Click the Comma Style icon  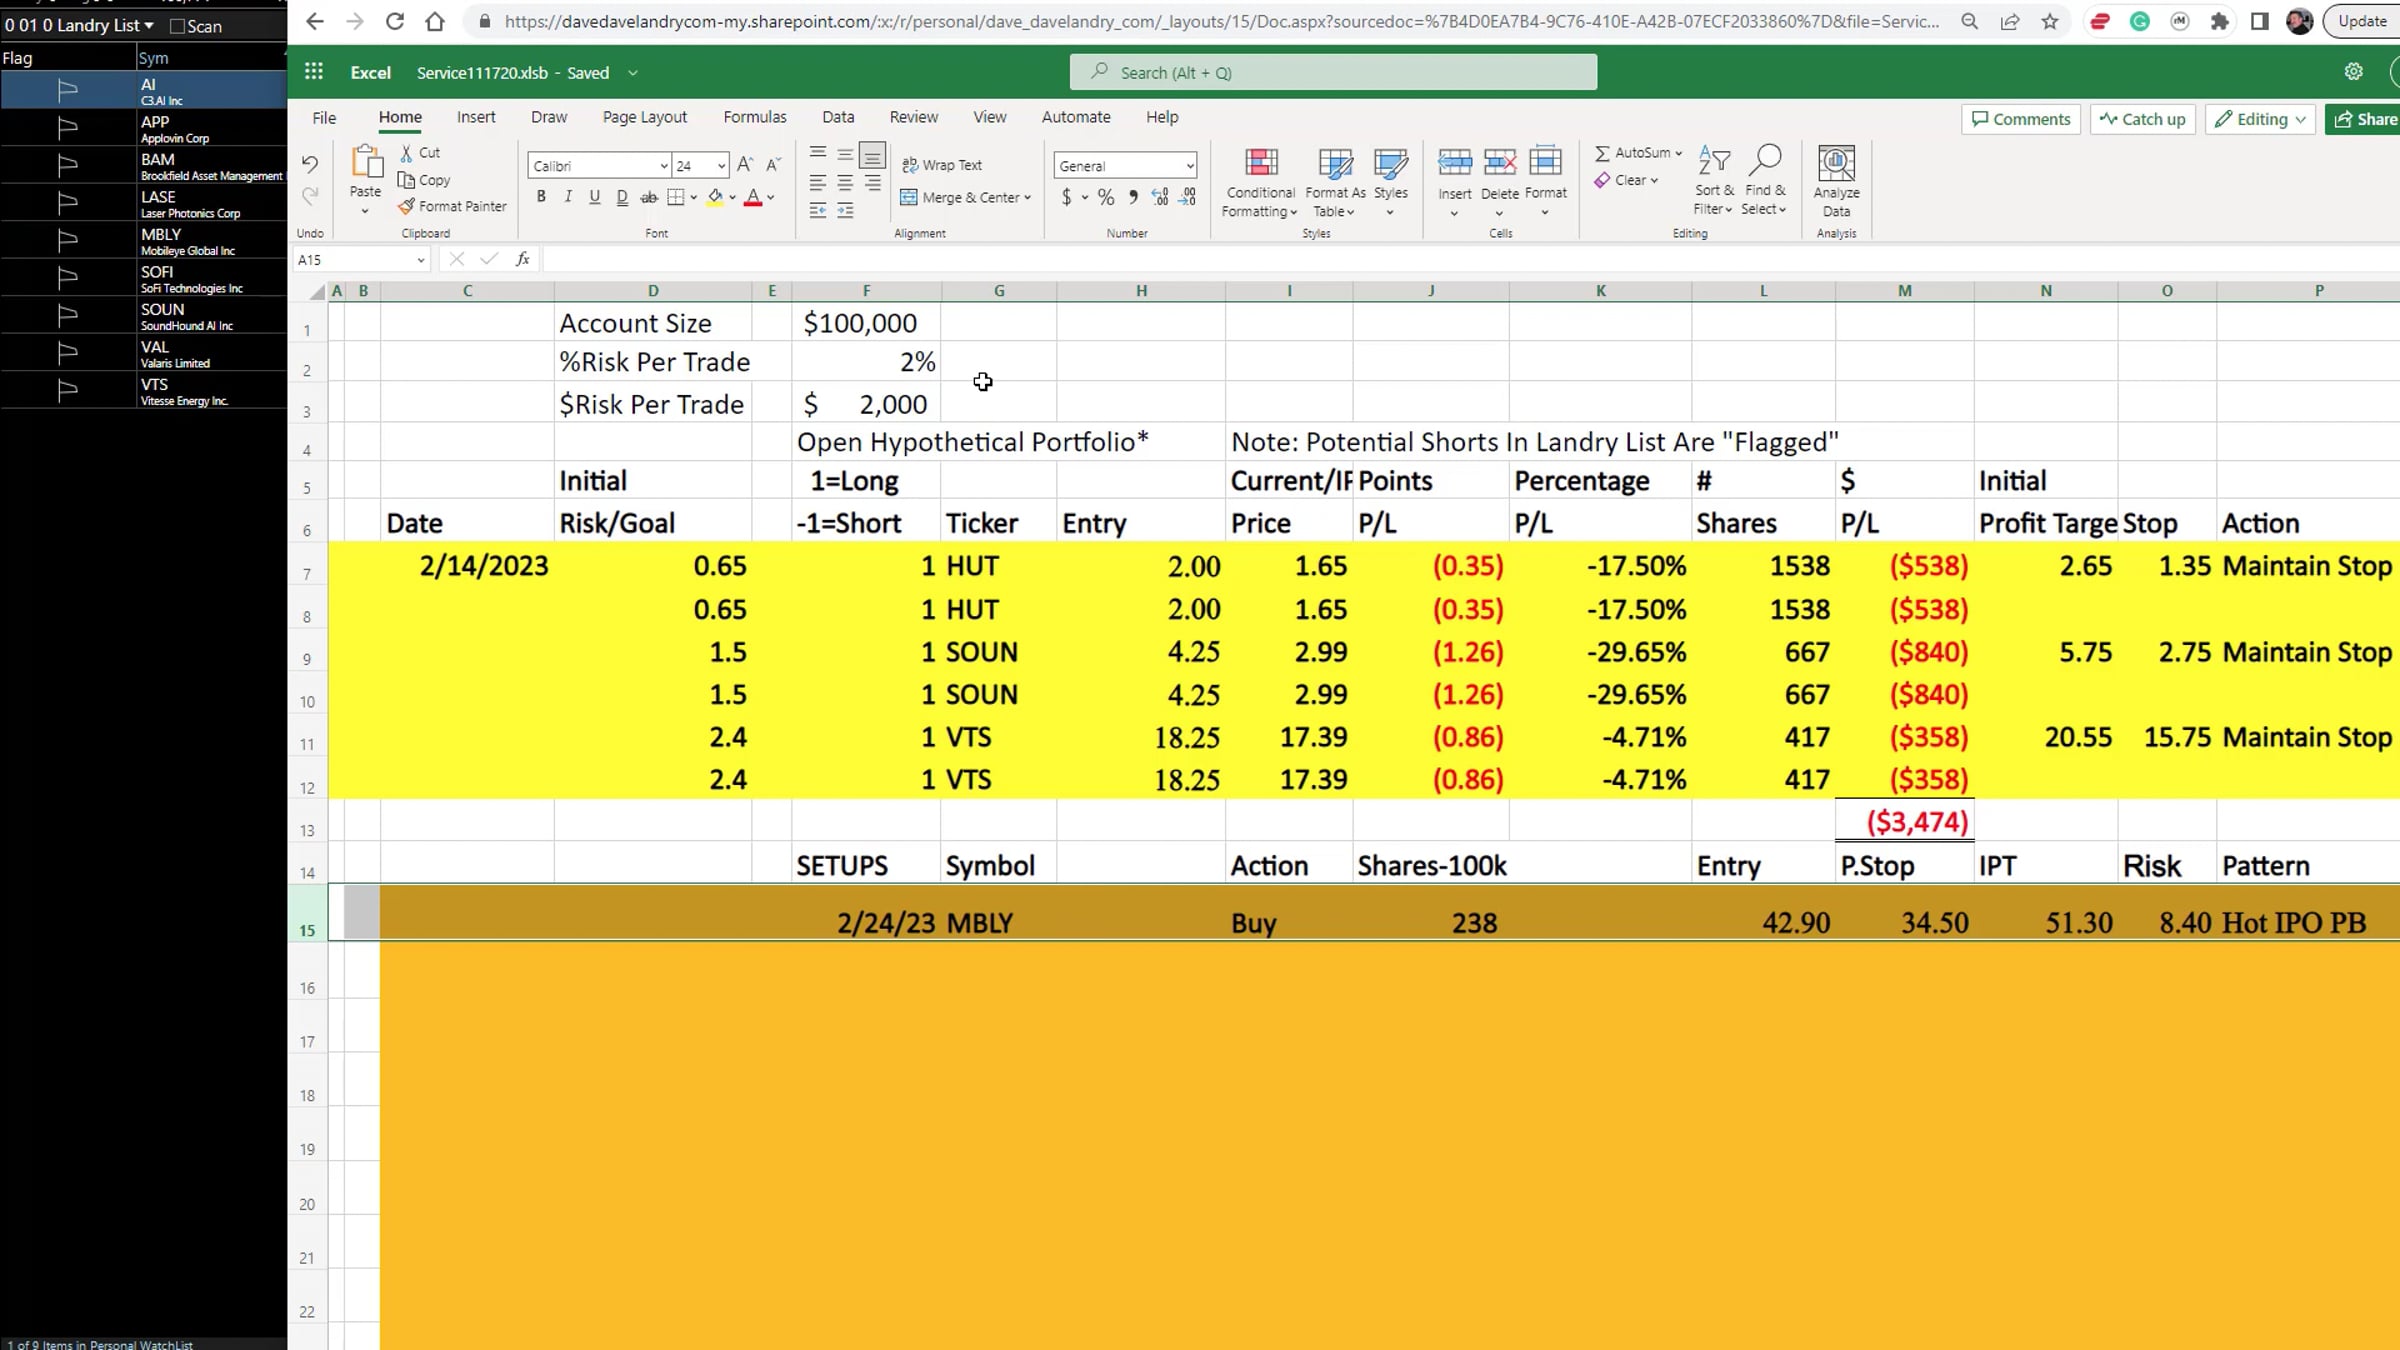coord(1133,198)
